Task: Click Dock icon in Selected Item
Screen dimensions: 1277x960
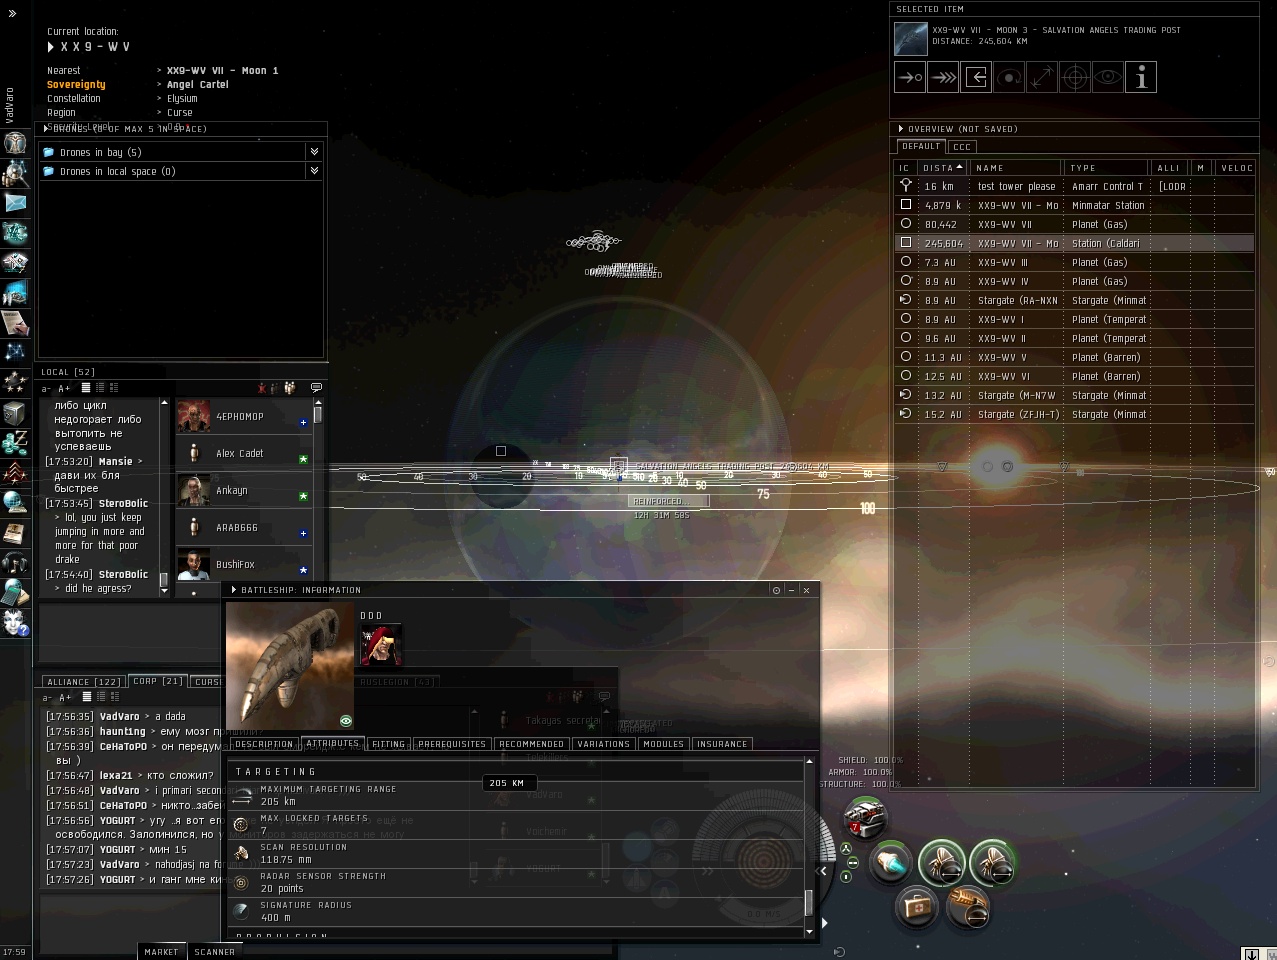Action: [x=976, y=77]
